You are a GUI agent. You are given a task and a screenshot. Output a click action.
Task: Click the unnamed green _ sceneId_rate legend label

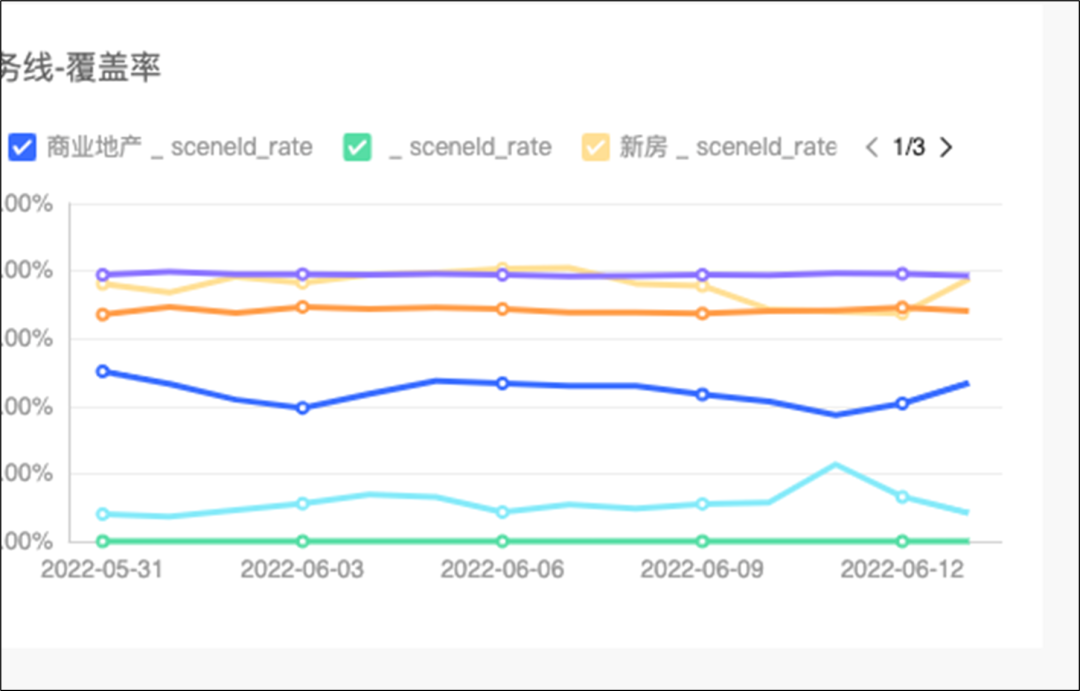point(470,148)
